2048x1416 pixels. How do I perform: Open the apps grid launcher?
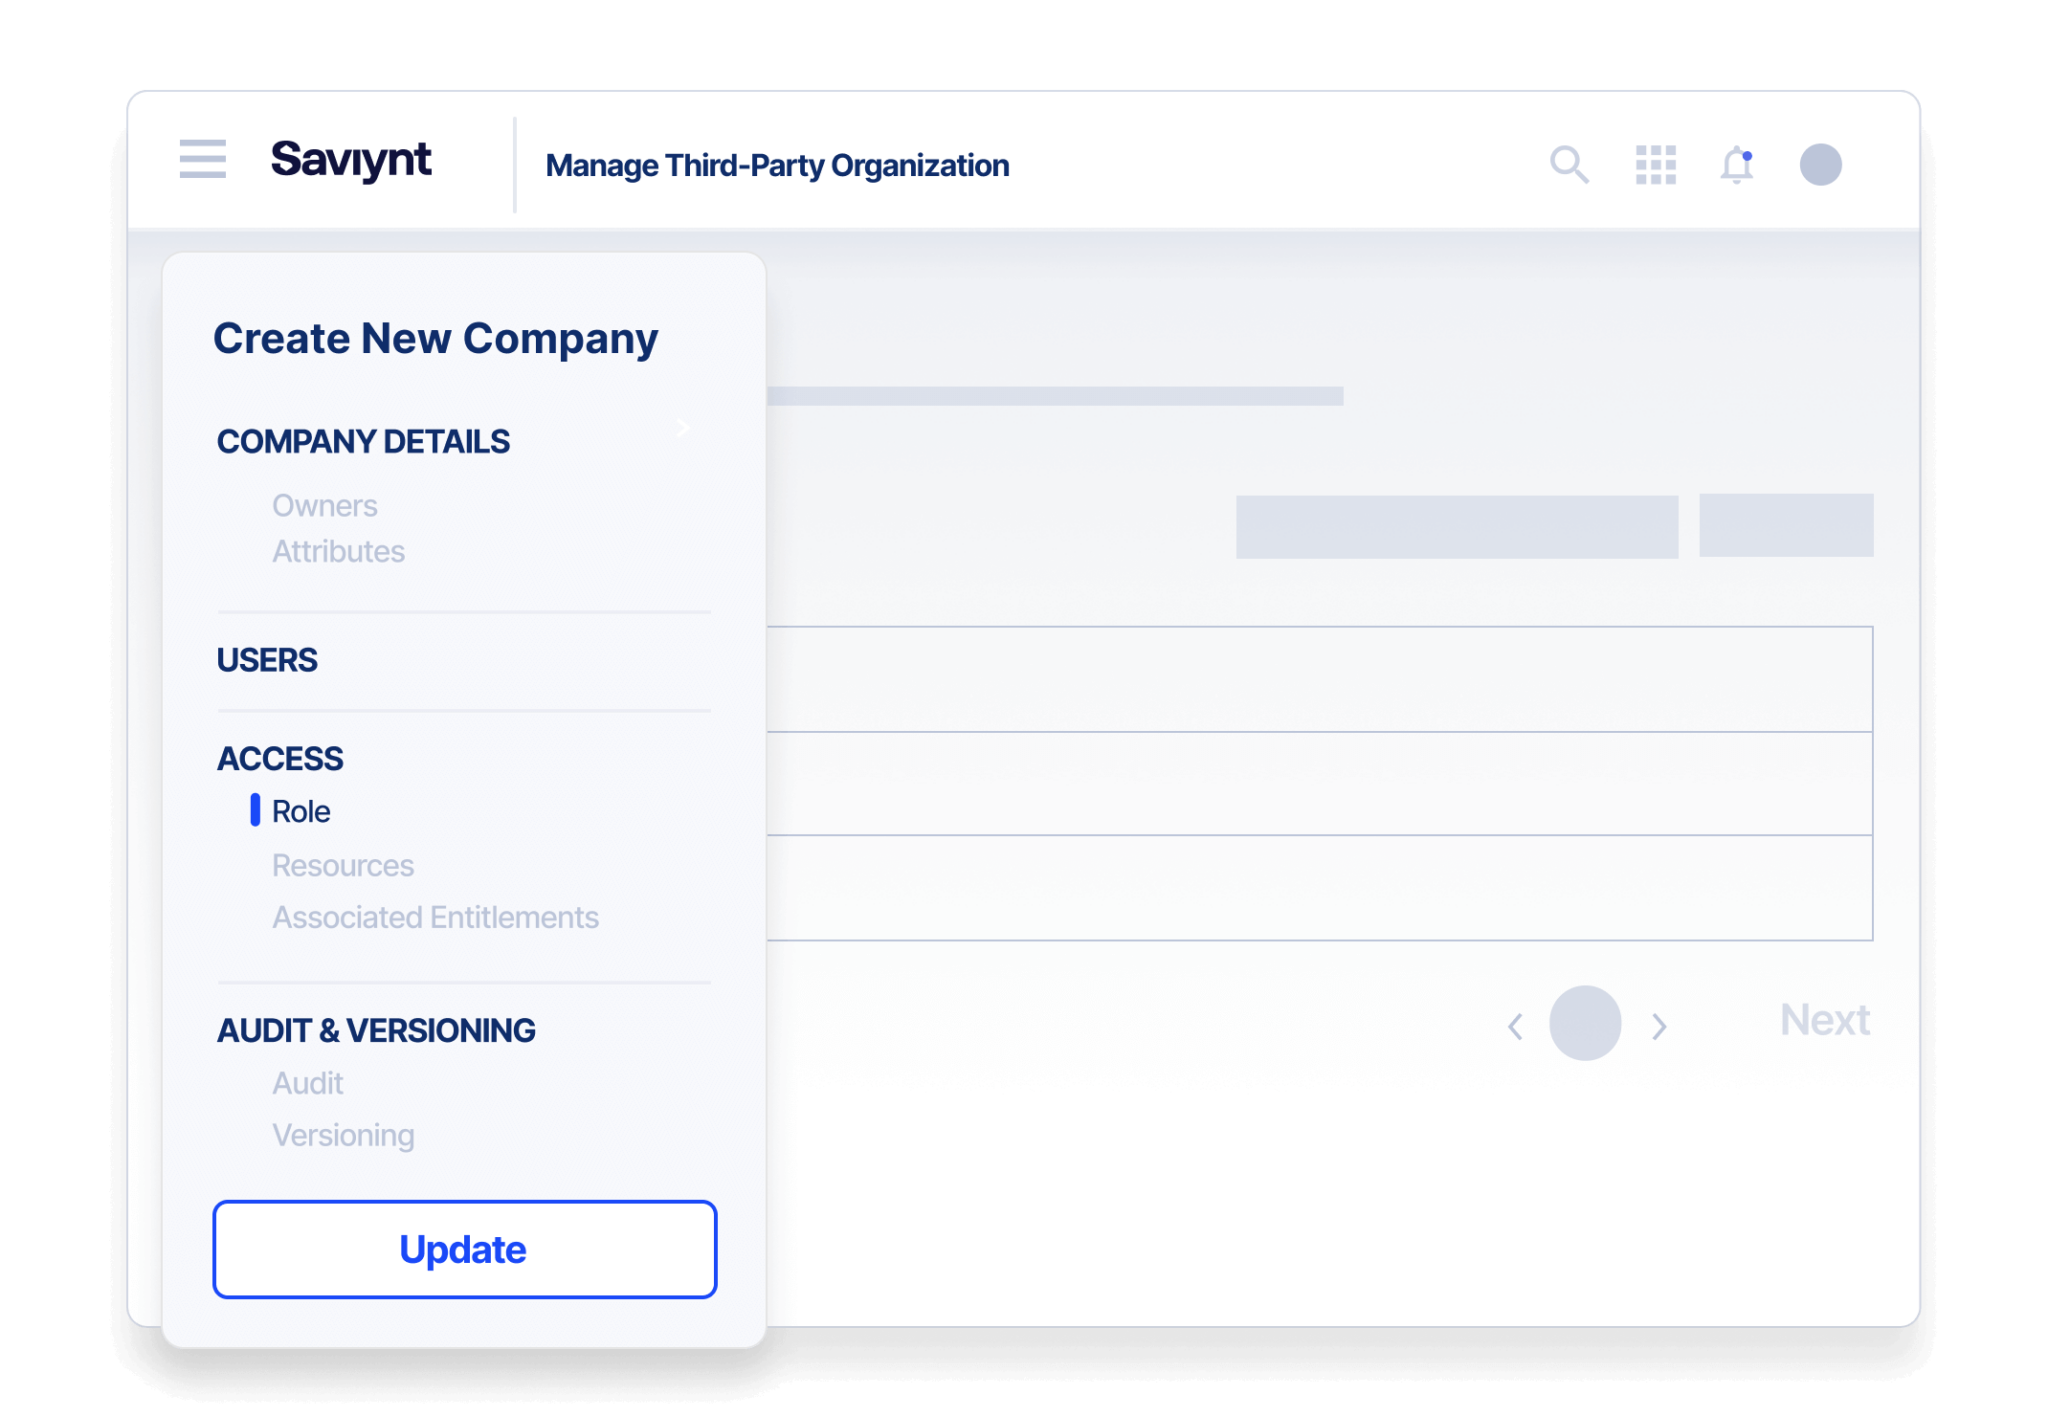pos(1655,165)
